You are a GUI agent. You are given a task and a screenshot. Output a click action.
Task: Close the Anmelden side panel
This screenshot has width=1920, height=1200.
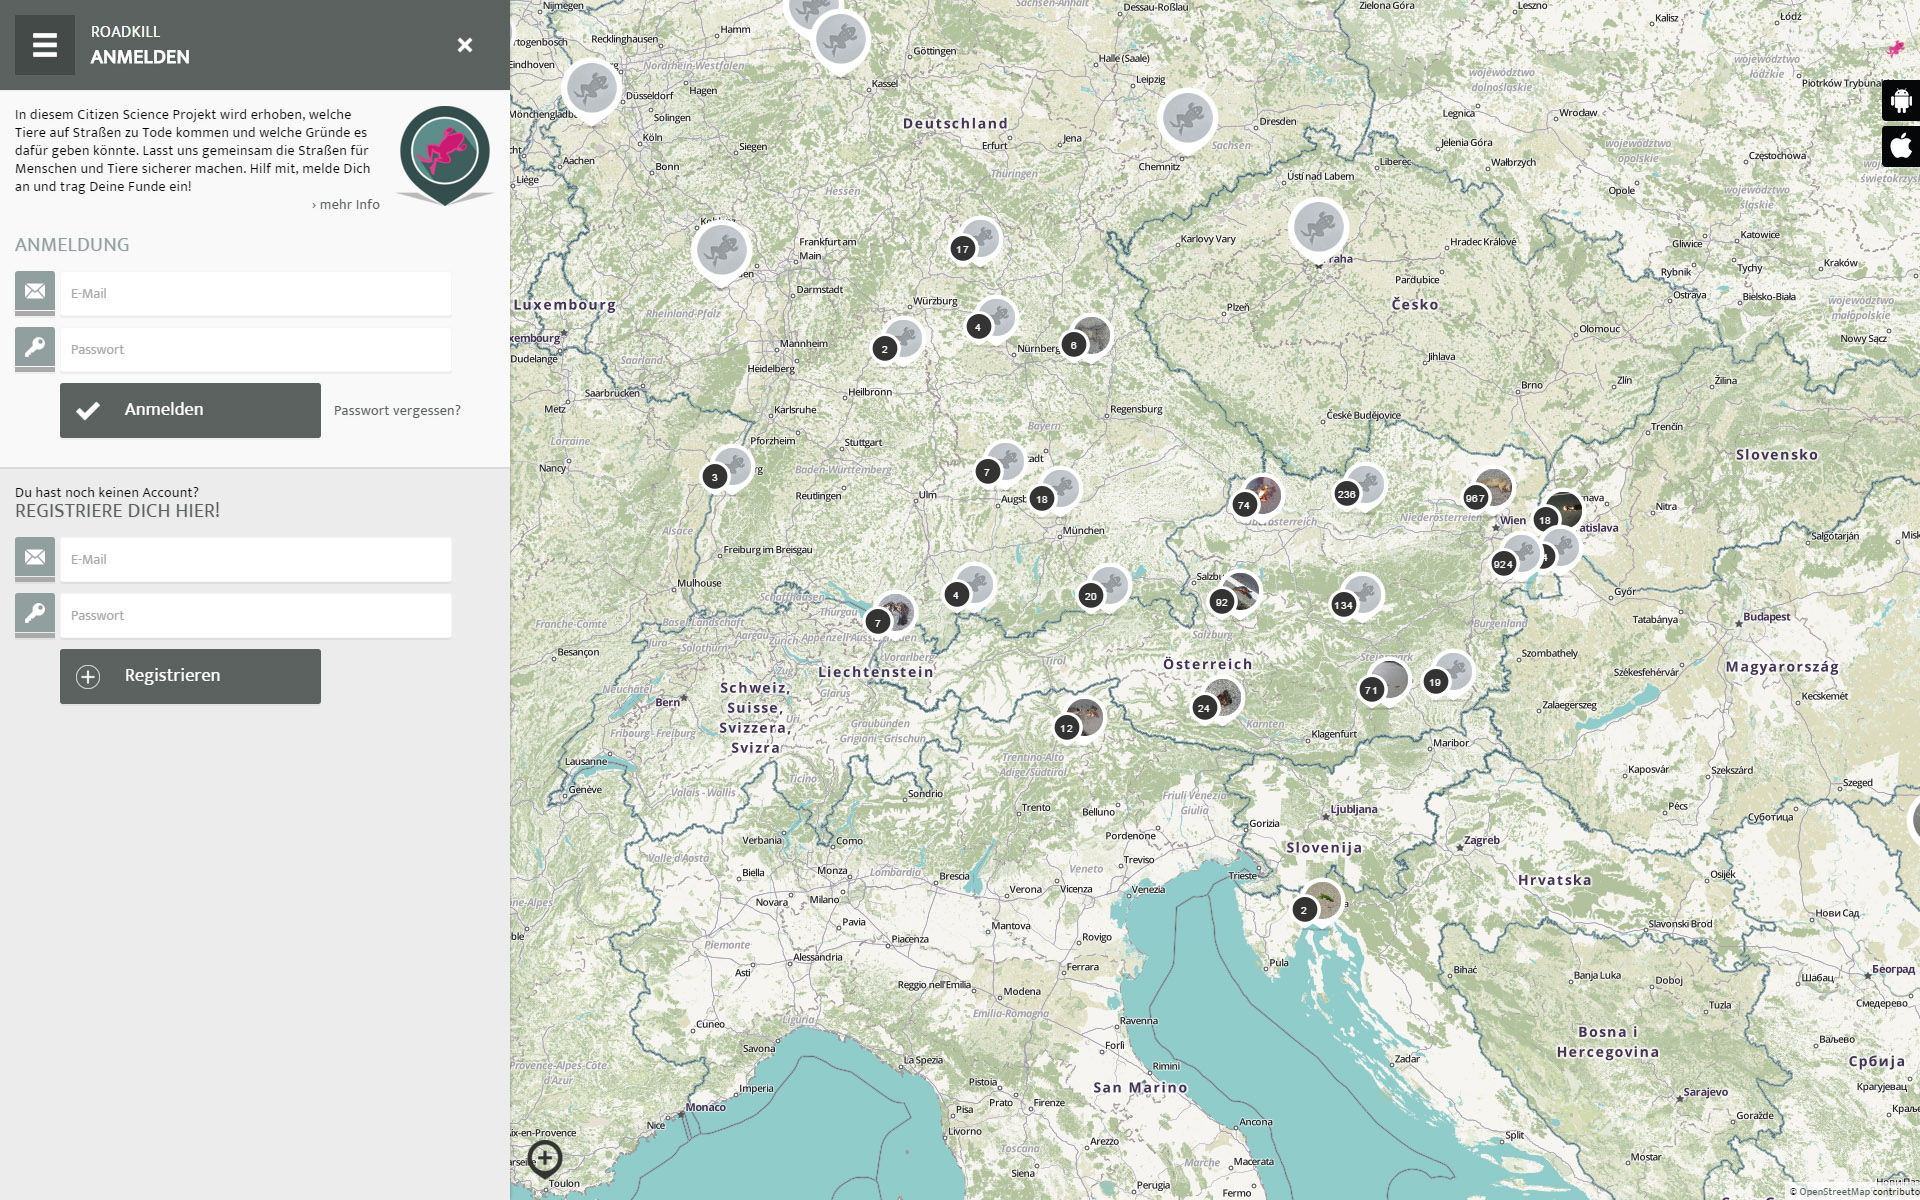coord(465,45)
